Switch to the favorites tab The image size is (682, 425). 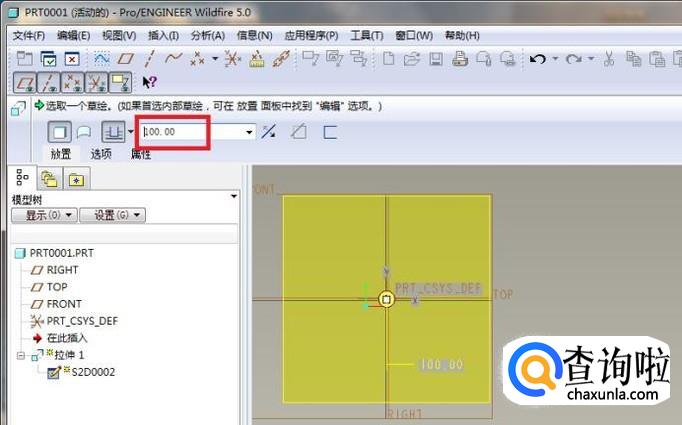click(77, 178)
